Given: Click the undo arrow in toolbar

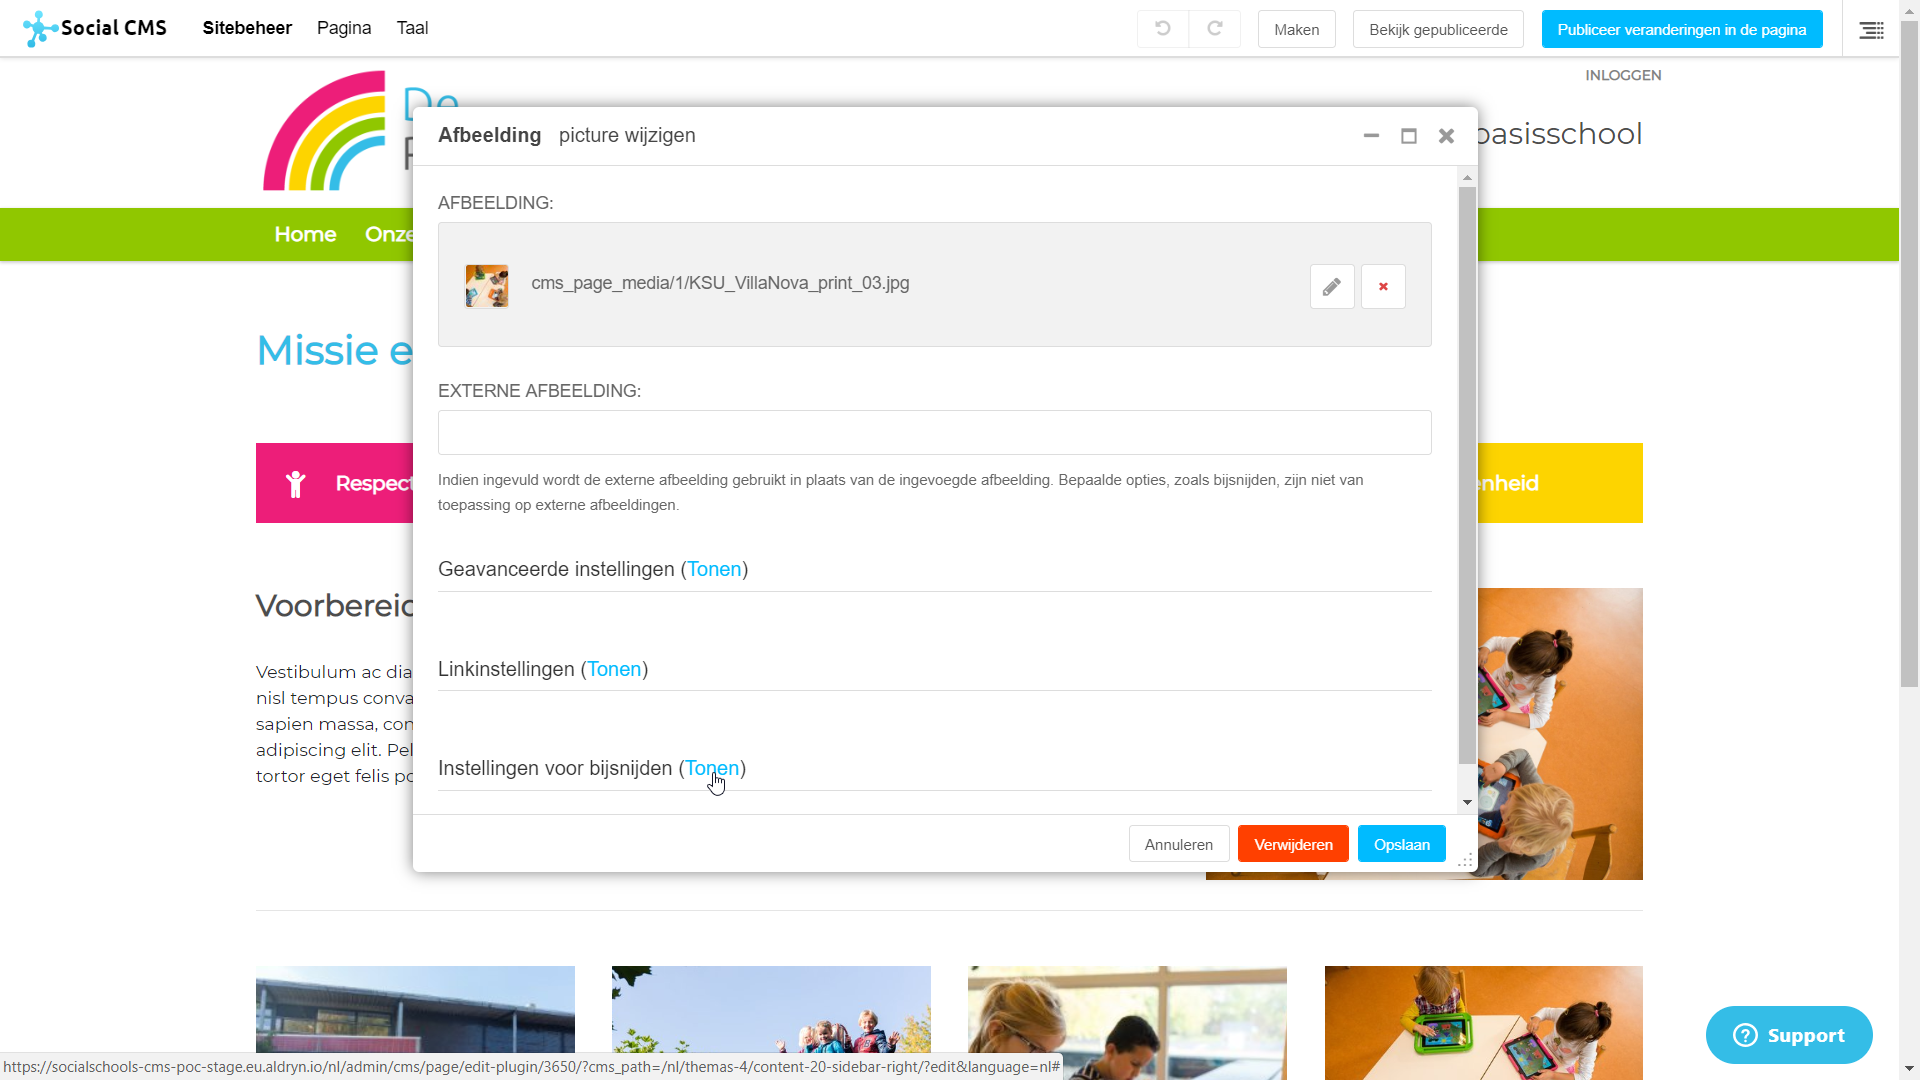Looking at the screenshot, I should click(x=1163, y=29).
